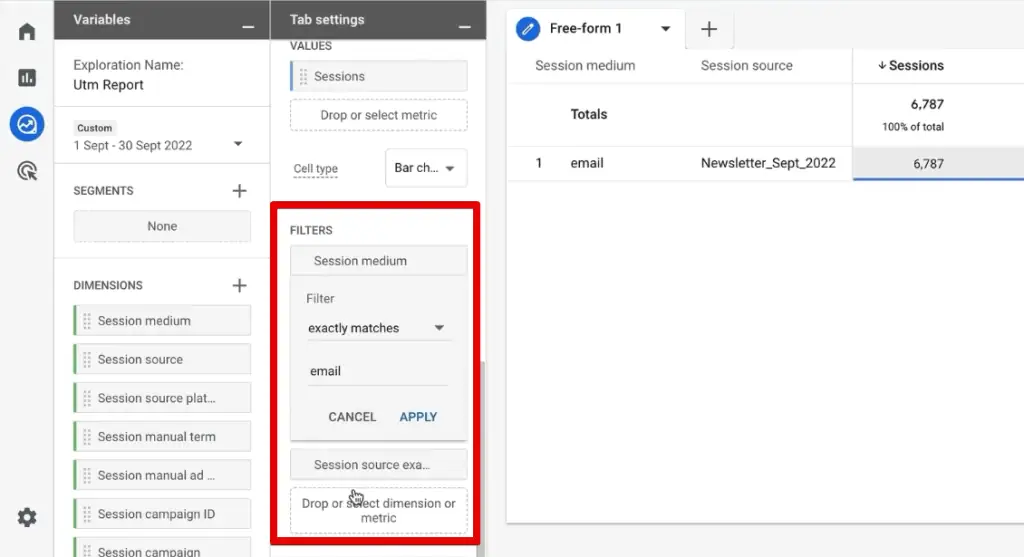Select the Free-form 1 tab
This screenshot has height=557, width=1024.
(x=585, y=29)
